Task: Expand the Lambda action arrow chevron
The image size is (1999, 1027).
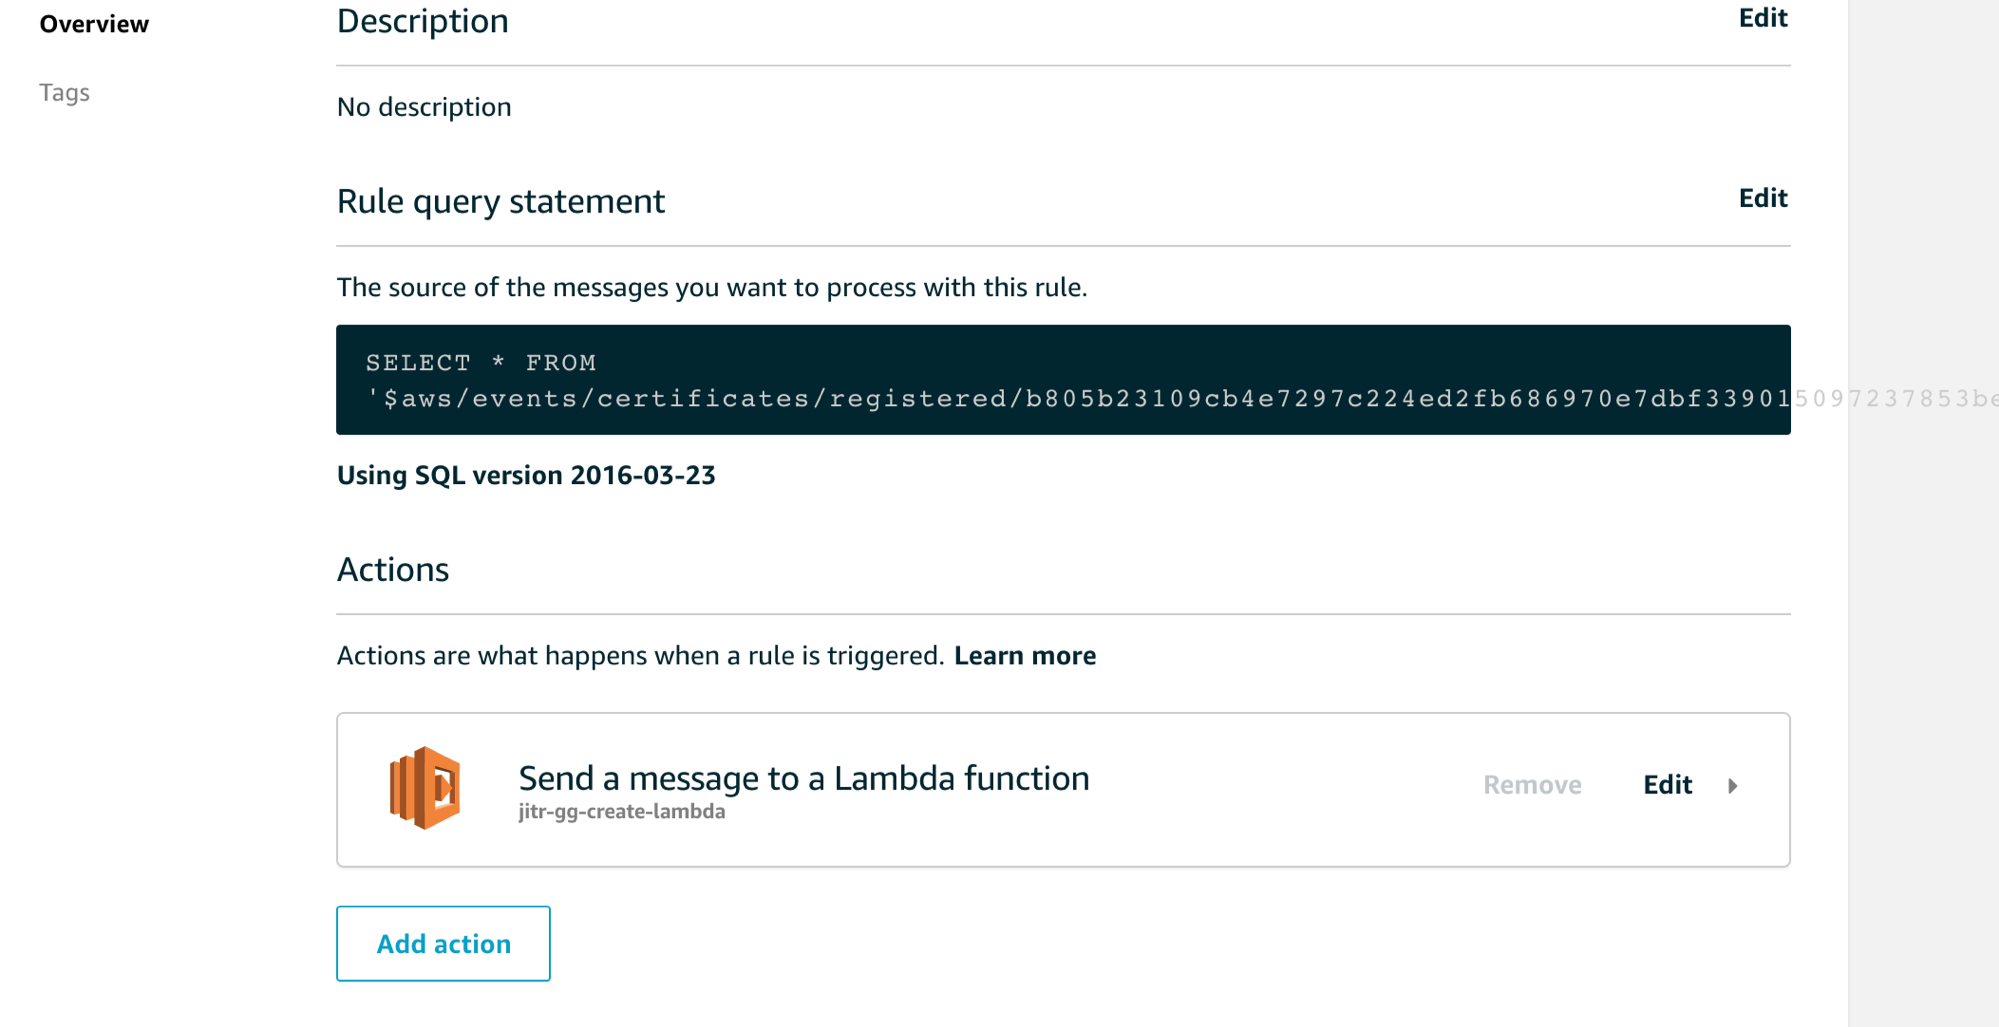Action: click(x=1733, y=786)
